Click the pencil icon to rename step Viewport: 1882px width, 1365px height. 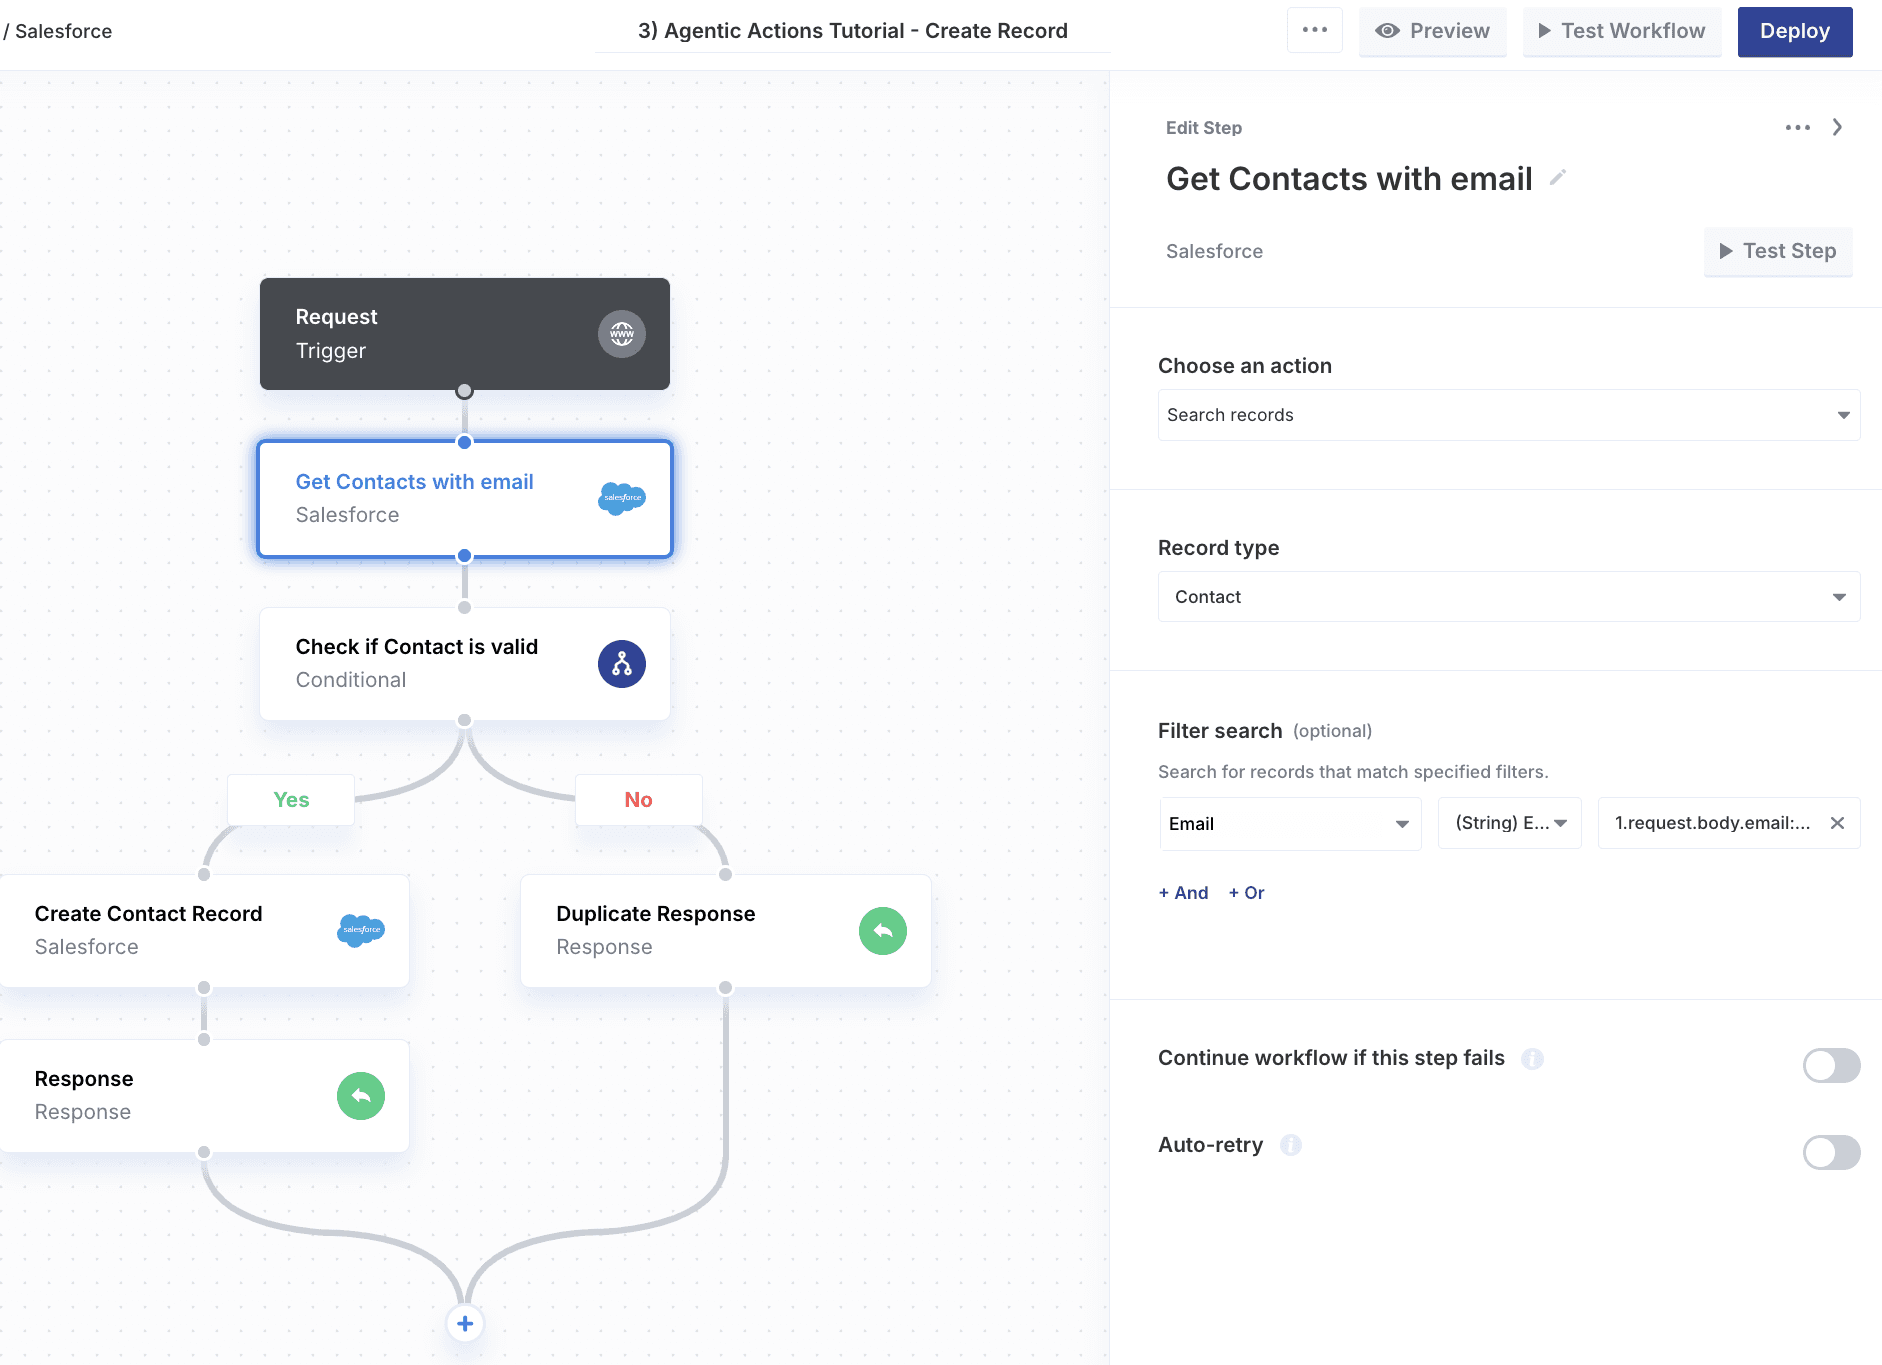1557,178
